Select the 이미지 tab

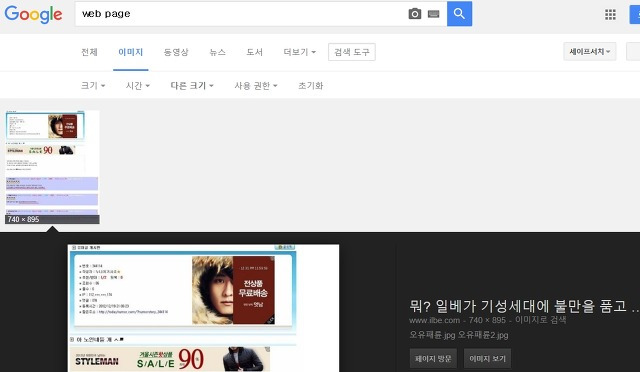point(131,52)
